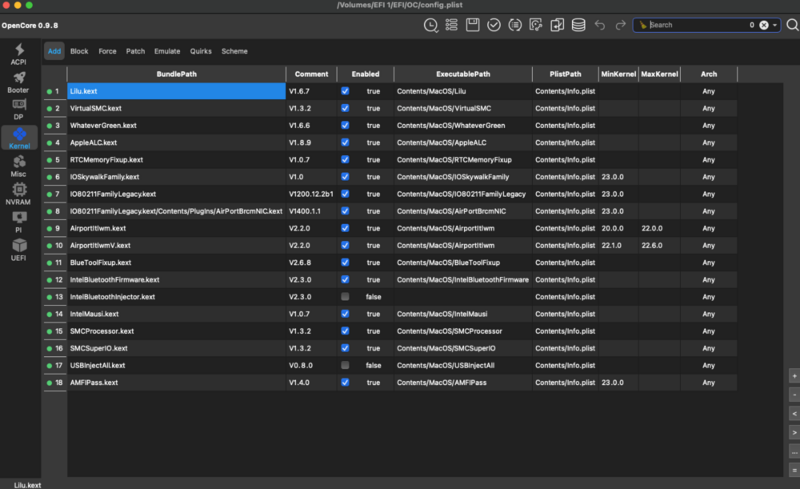The image size is (800, 489).
Task: Open the search history dropdown arrow
Action: pos(774,25)
